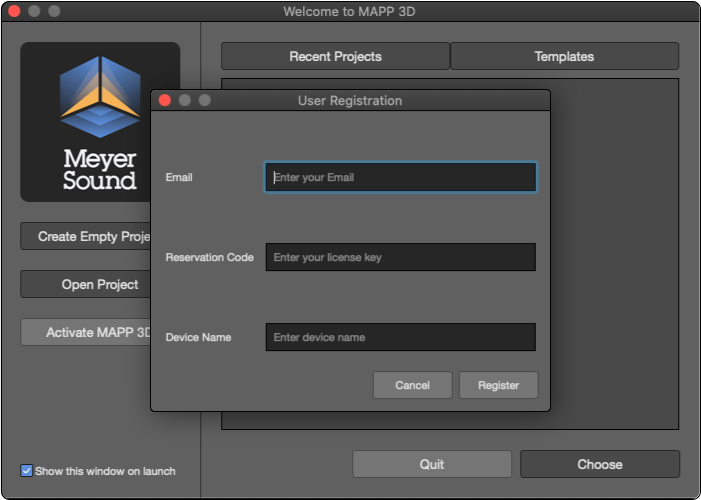The height and width of the screenshot is (500, 701).
Task: Close the User Registration dialog with red button
Action: pos(165,100)
